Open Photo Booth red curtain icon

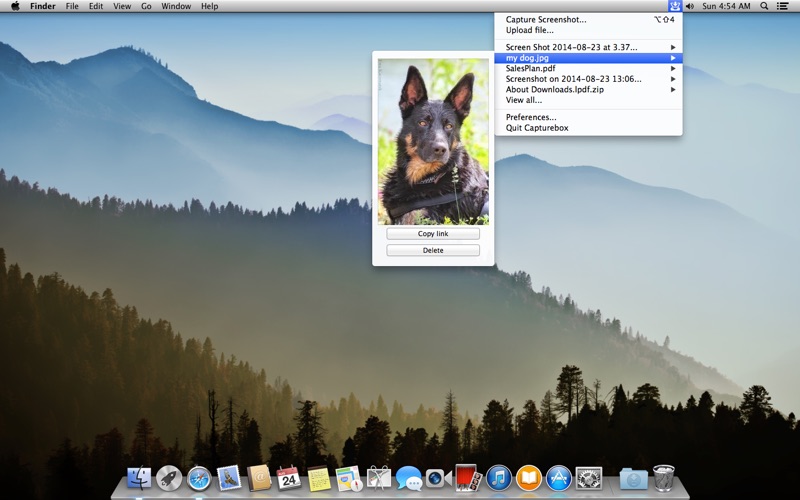(x=468, y=478)
